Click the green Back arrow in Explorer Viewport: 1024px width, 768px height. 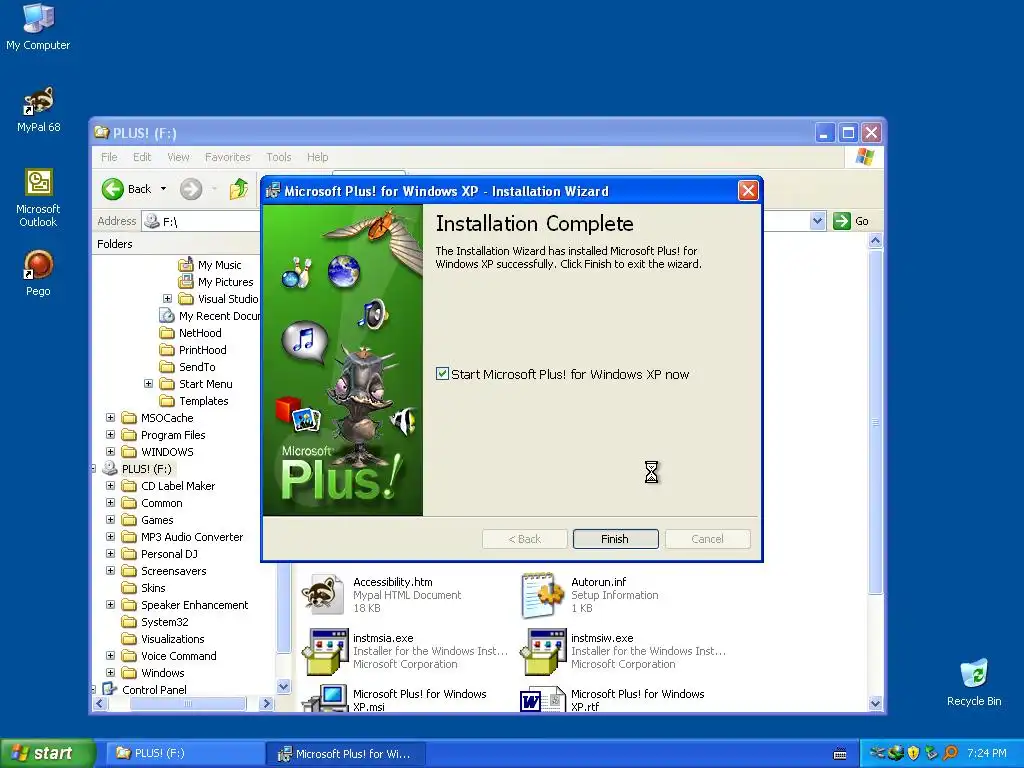[112, 189]
